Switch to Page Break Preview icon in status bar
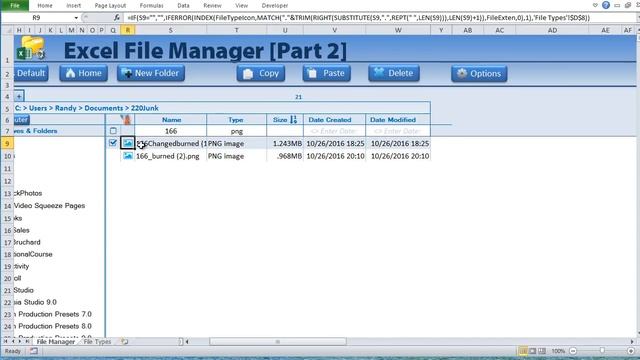This screenshot has width=640, height=360. tap(542, 351)
